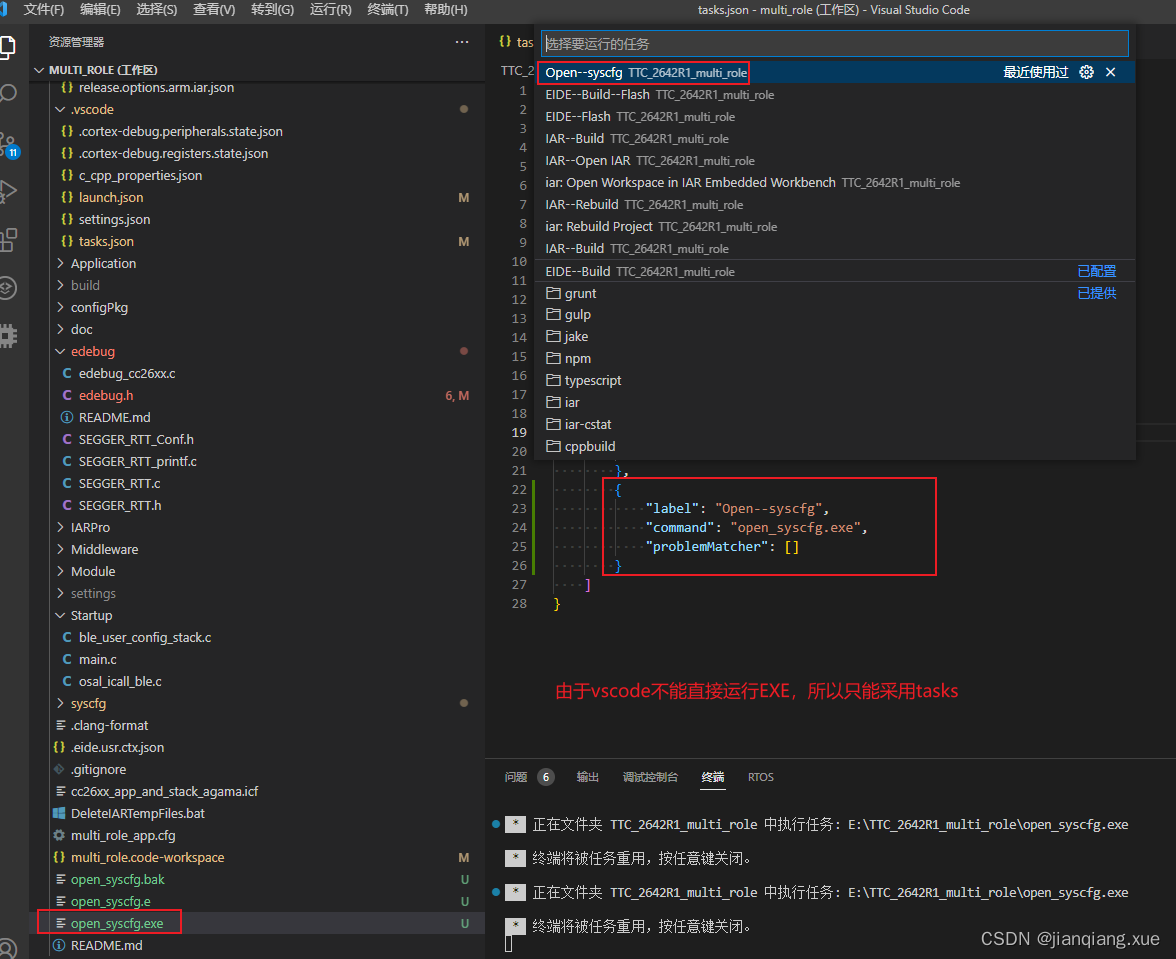Open Run and Debug view
Screen dimensions: 1176x959
coord(8,191)
